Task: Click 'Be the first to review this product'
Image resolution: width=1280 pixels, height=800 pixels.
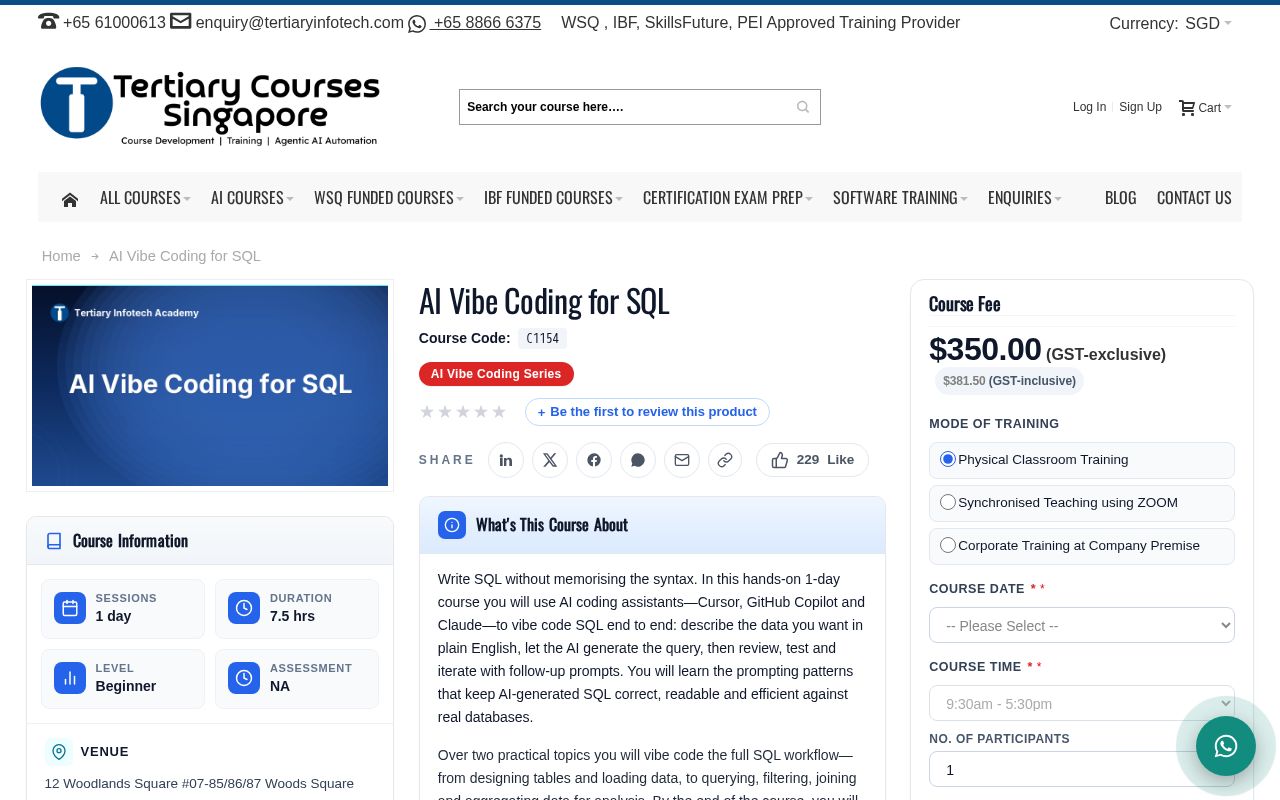Action: click(647, 412)
